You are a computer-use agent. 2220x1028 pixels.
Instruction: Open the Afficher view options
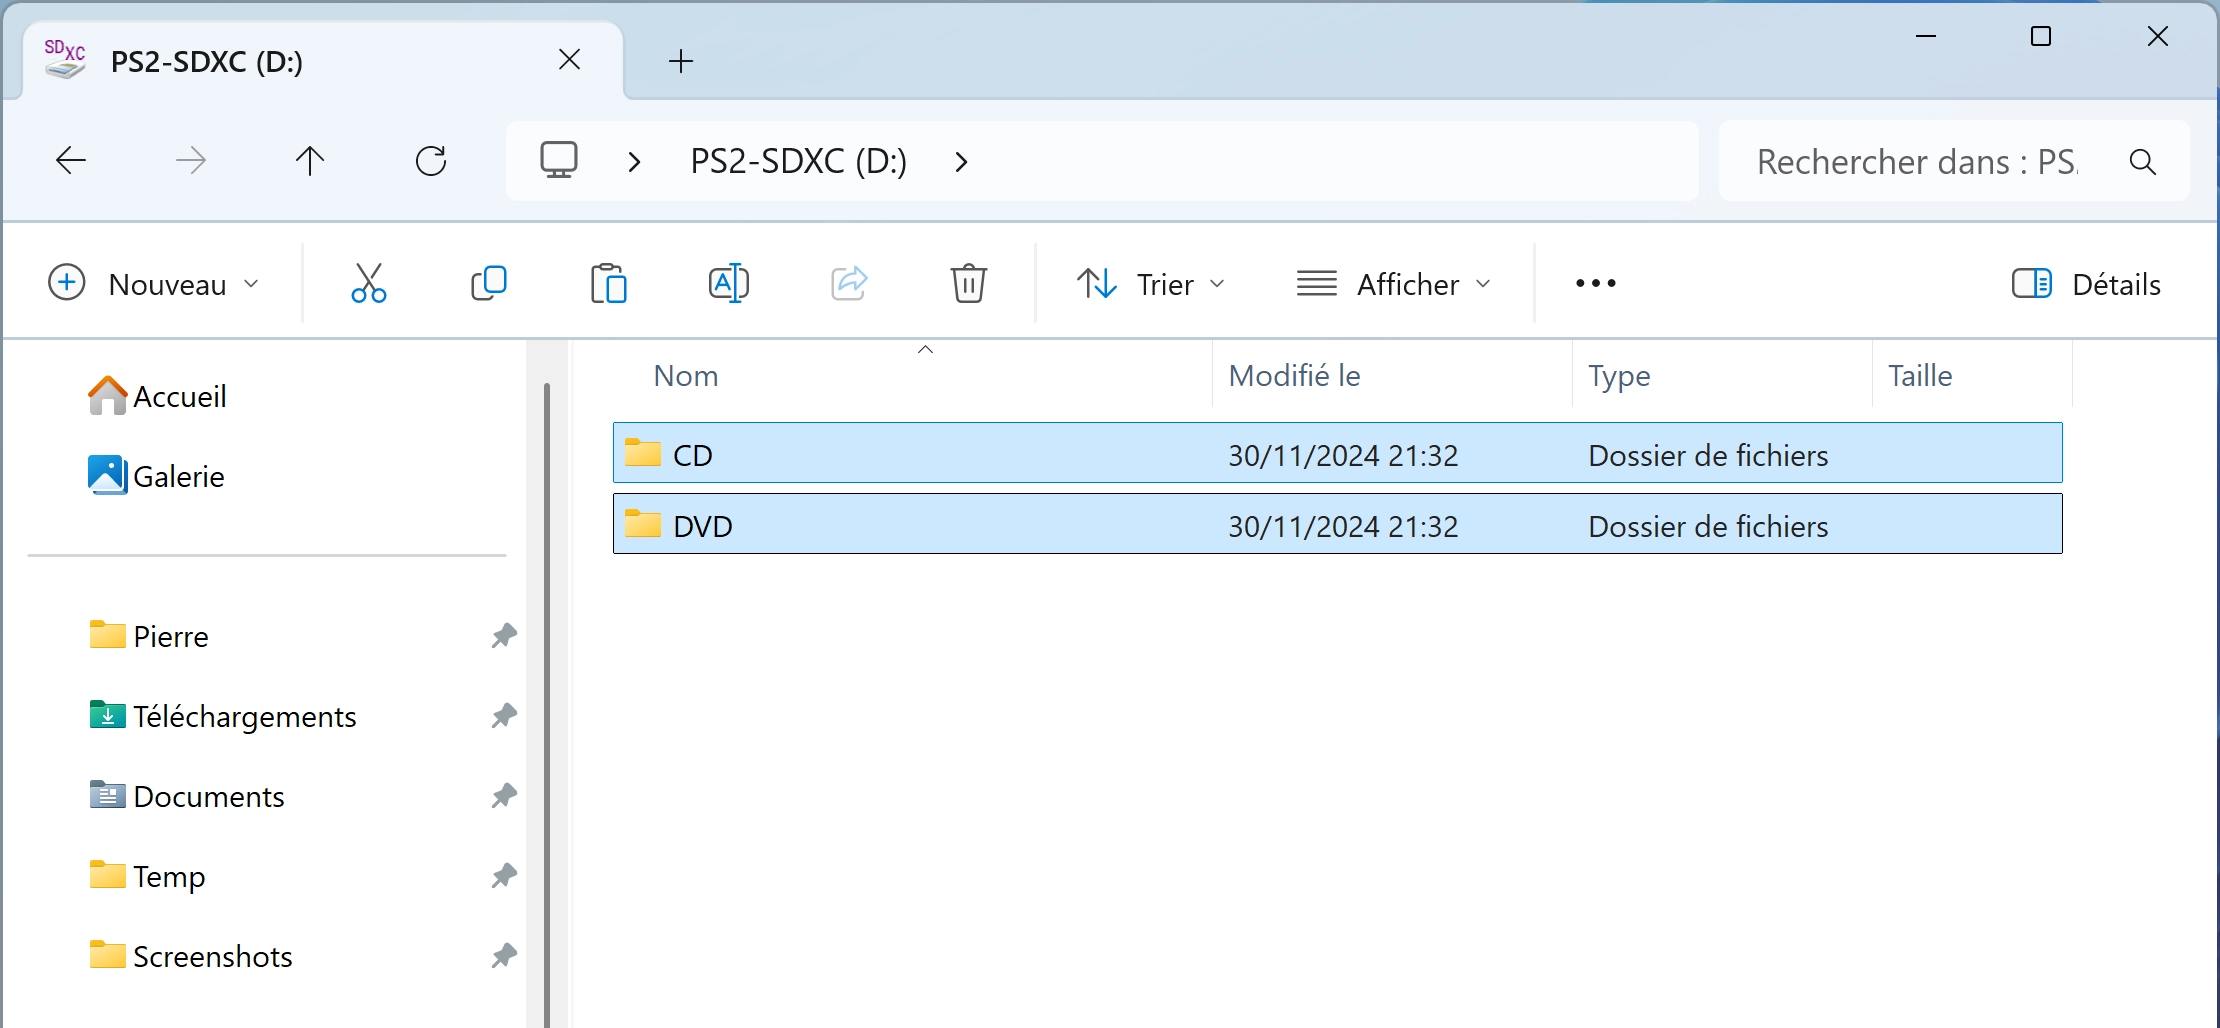click(1394, 284)
